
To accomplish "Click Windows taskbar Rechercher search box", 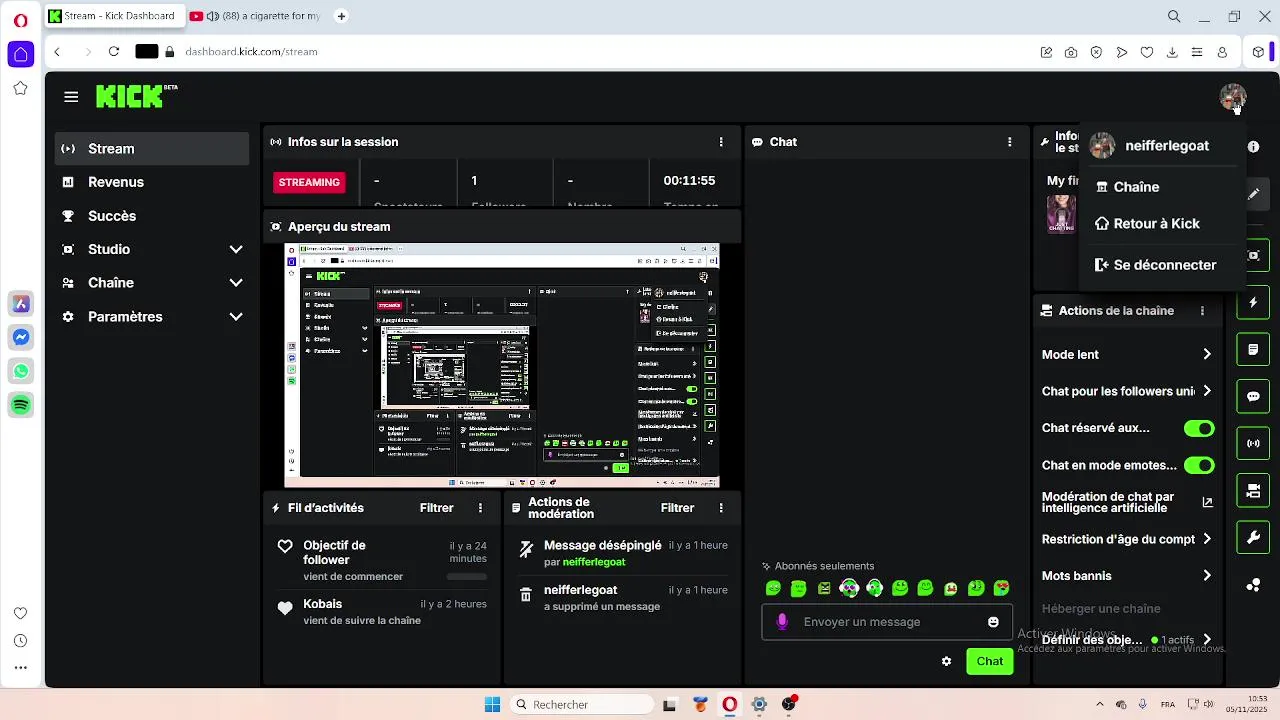I will click(580, 705).
